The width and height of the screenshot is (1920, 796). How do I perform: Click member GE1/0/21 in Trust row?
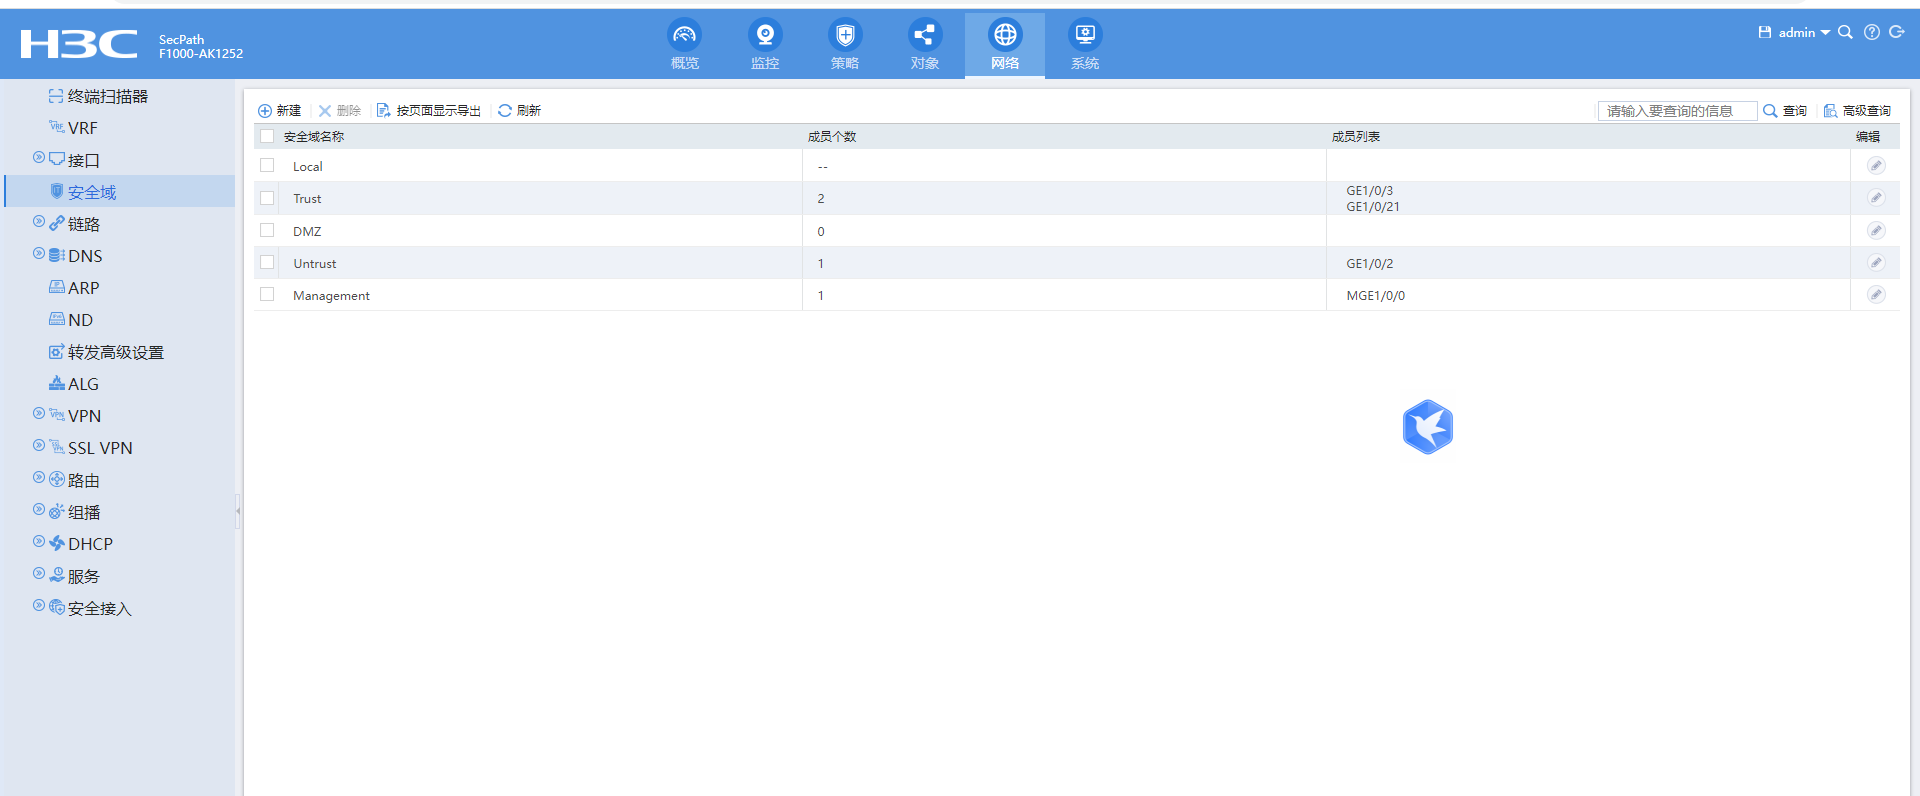tap(1373, 207)
